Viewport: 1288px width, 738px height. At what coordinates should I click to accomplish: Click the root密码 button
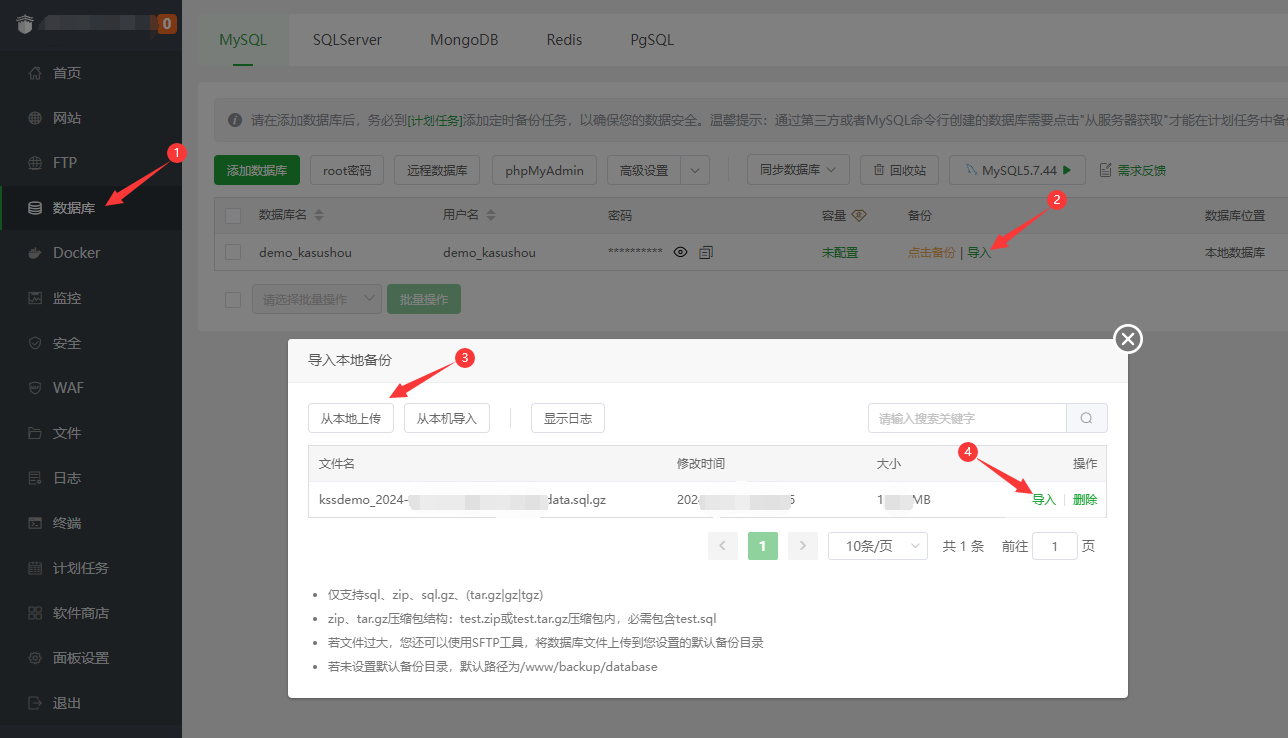coord(347,170)
